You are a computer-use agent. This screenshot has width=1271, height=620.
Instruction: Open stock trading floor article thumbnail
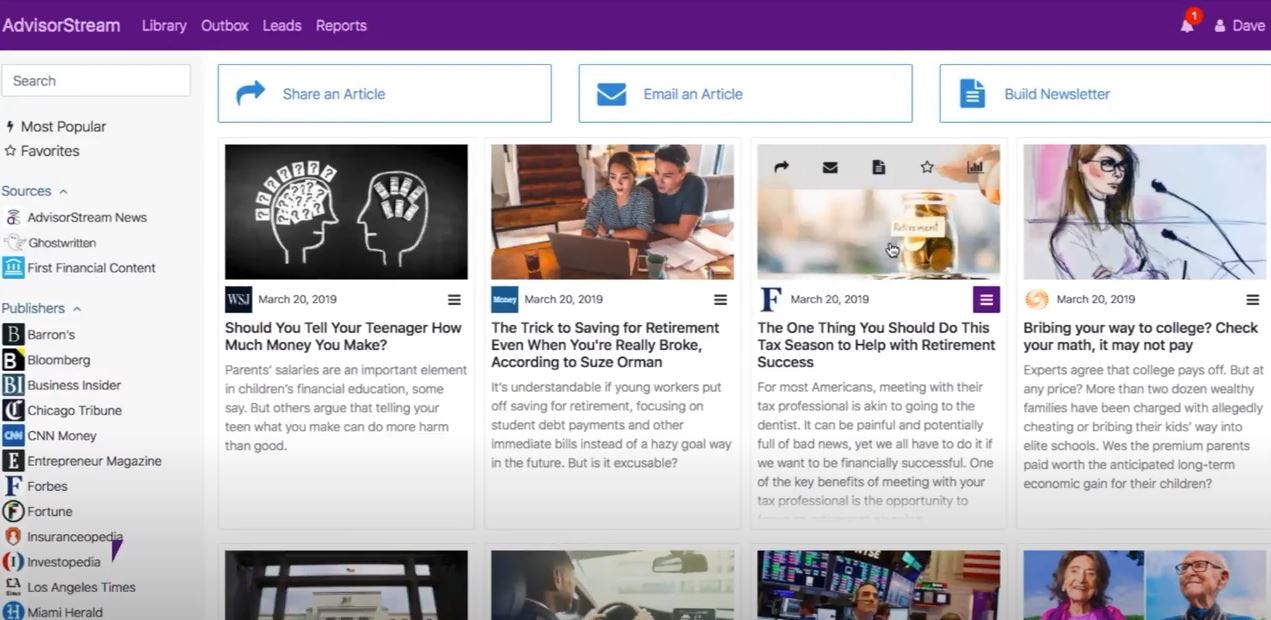click(x=878, y=585)
